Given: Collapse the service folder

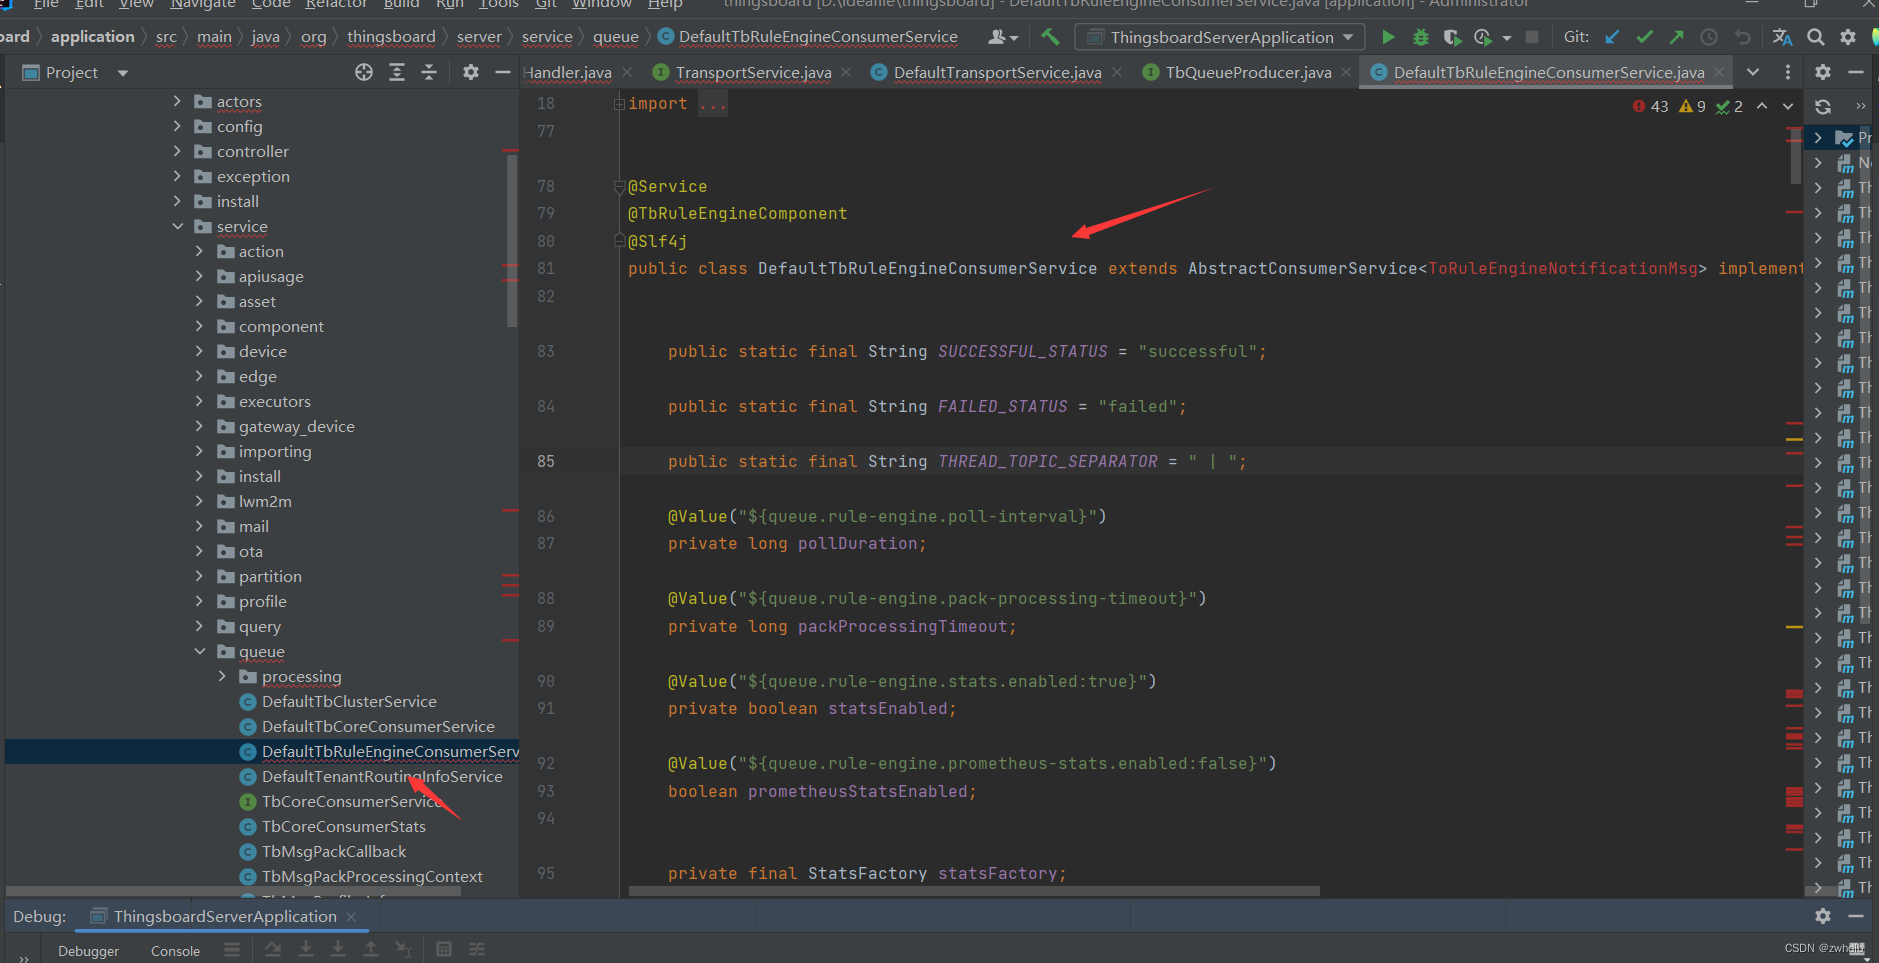Looking at the screenshot, I should [177, 226].
